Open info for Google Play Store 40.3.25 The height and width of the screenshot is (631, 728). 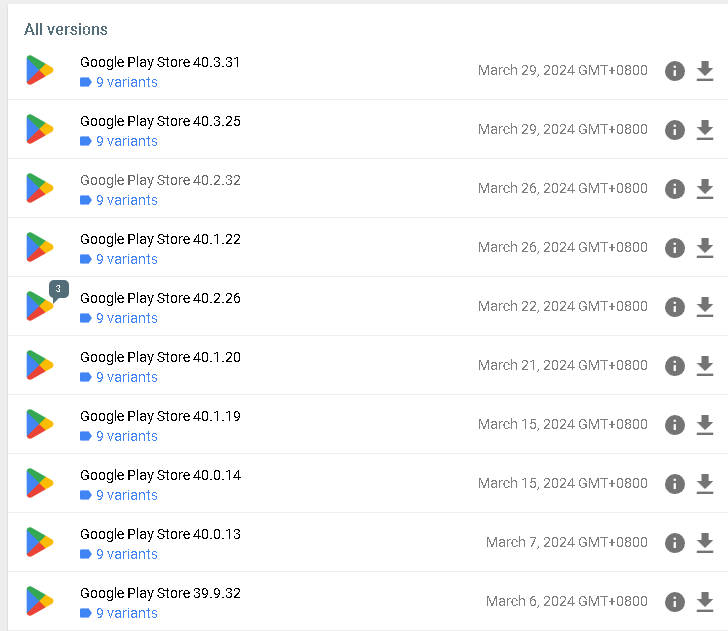(675, 130)
